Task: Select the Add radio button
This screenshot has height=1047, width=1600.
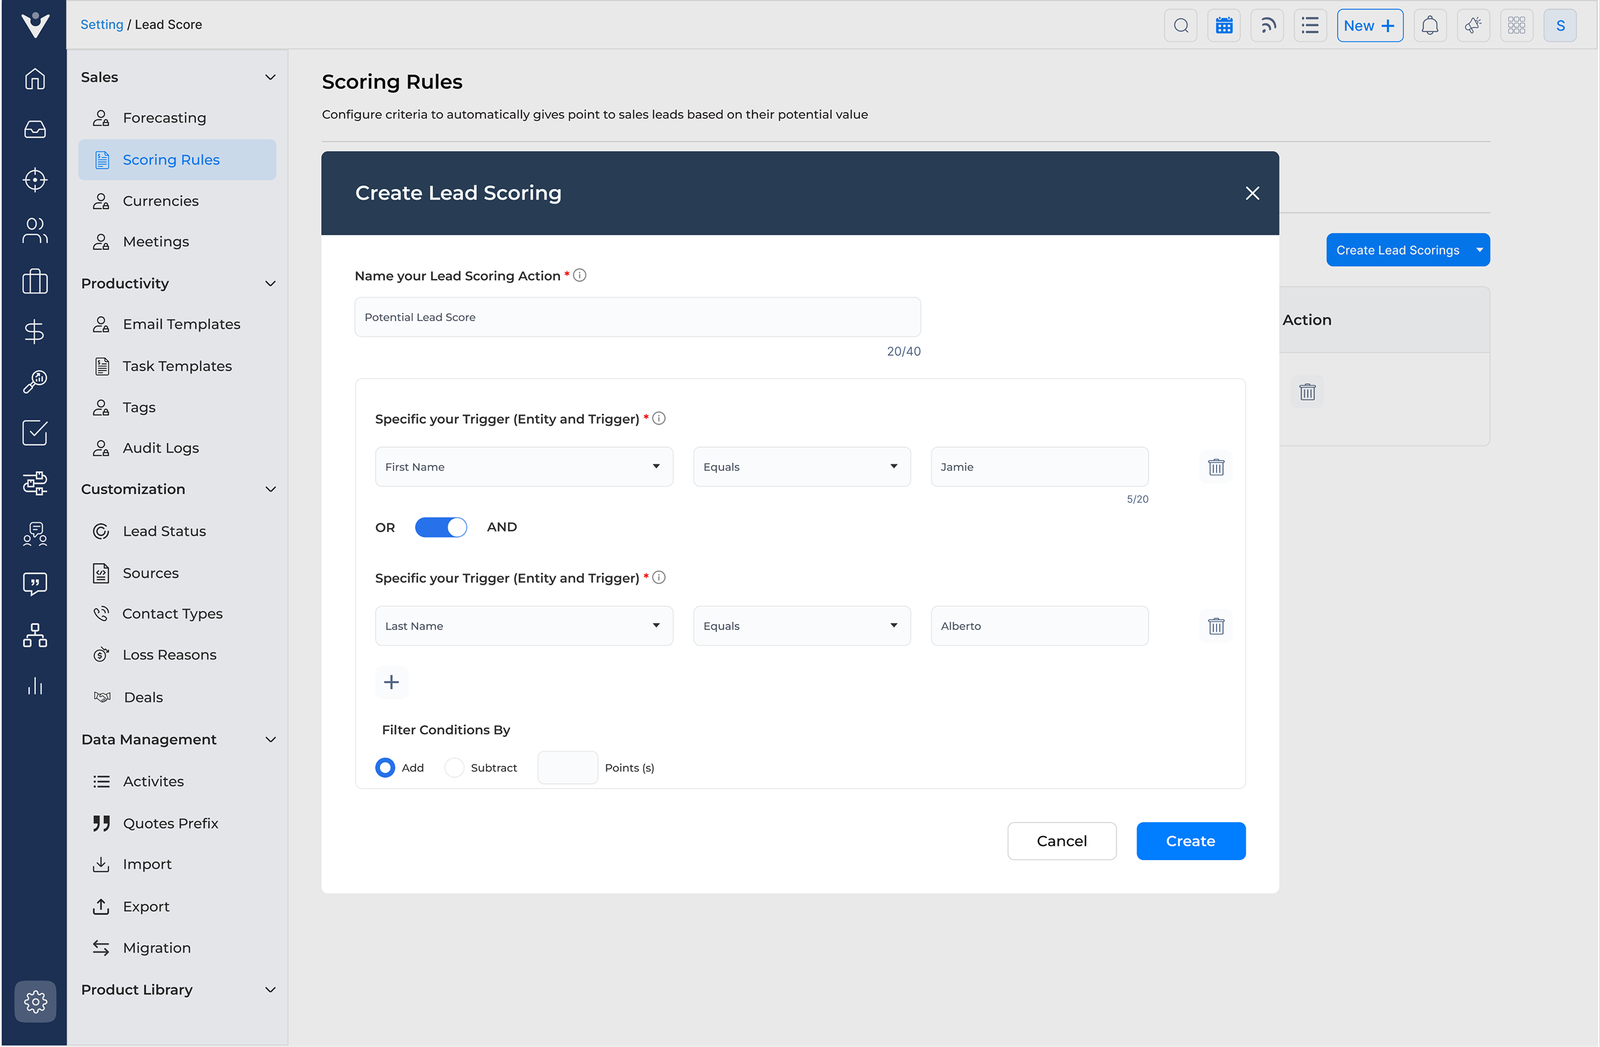Action: pyautogui.click(x=385, y=767)
